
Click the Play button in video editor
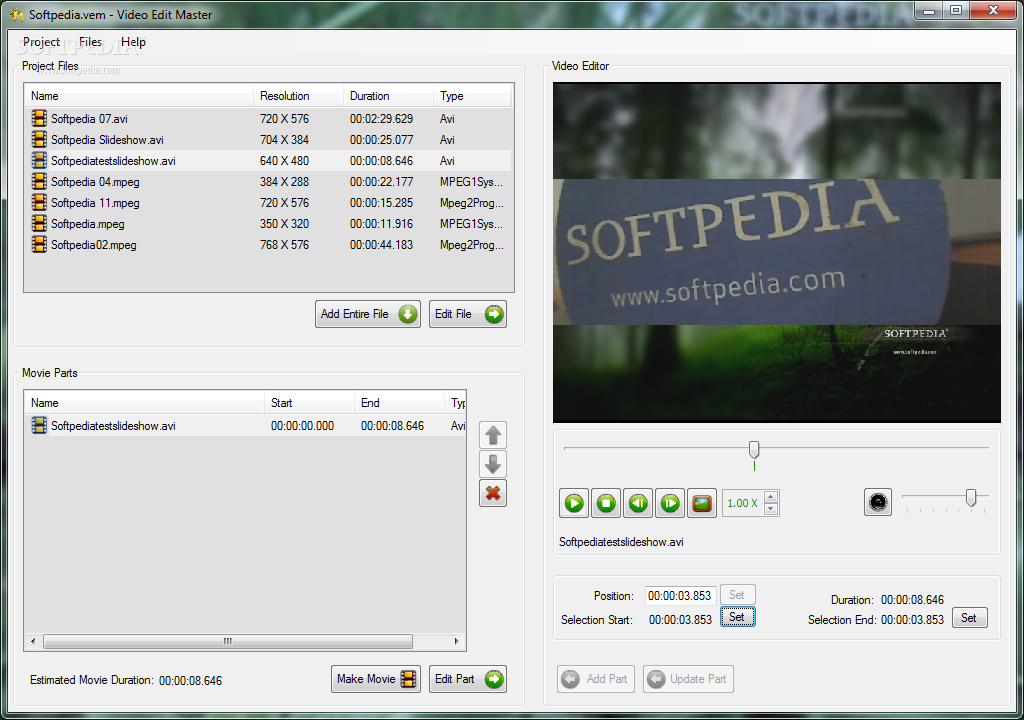(574, 503)
